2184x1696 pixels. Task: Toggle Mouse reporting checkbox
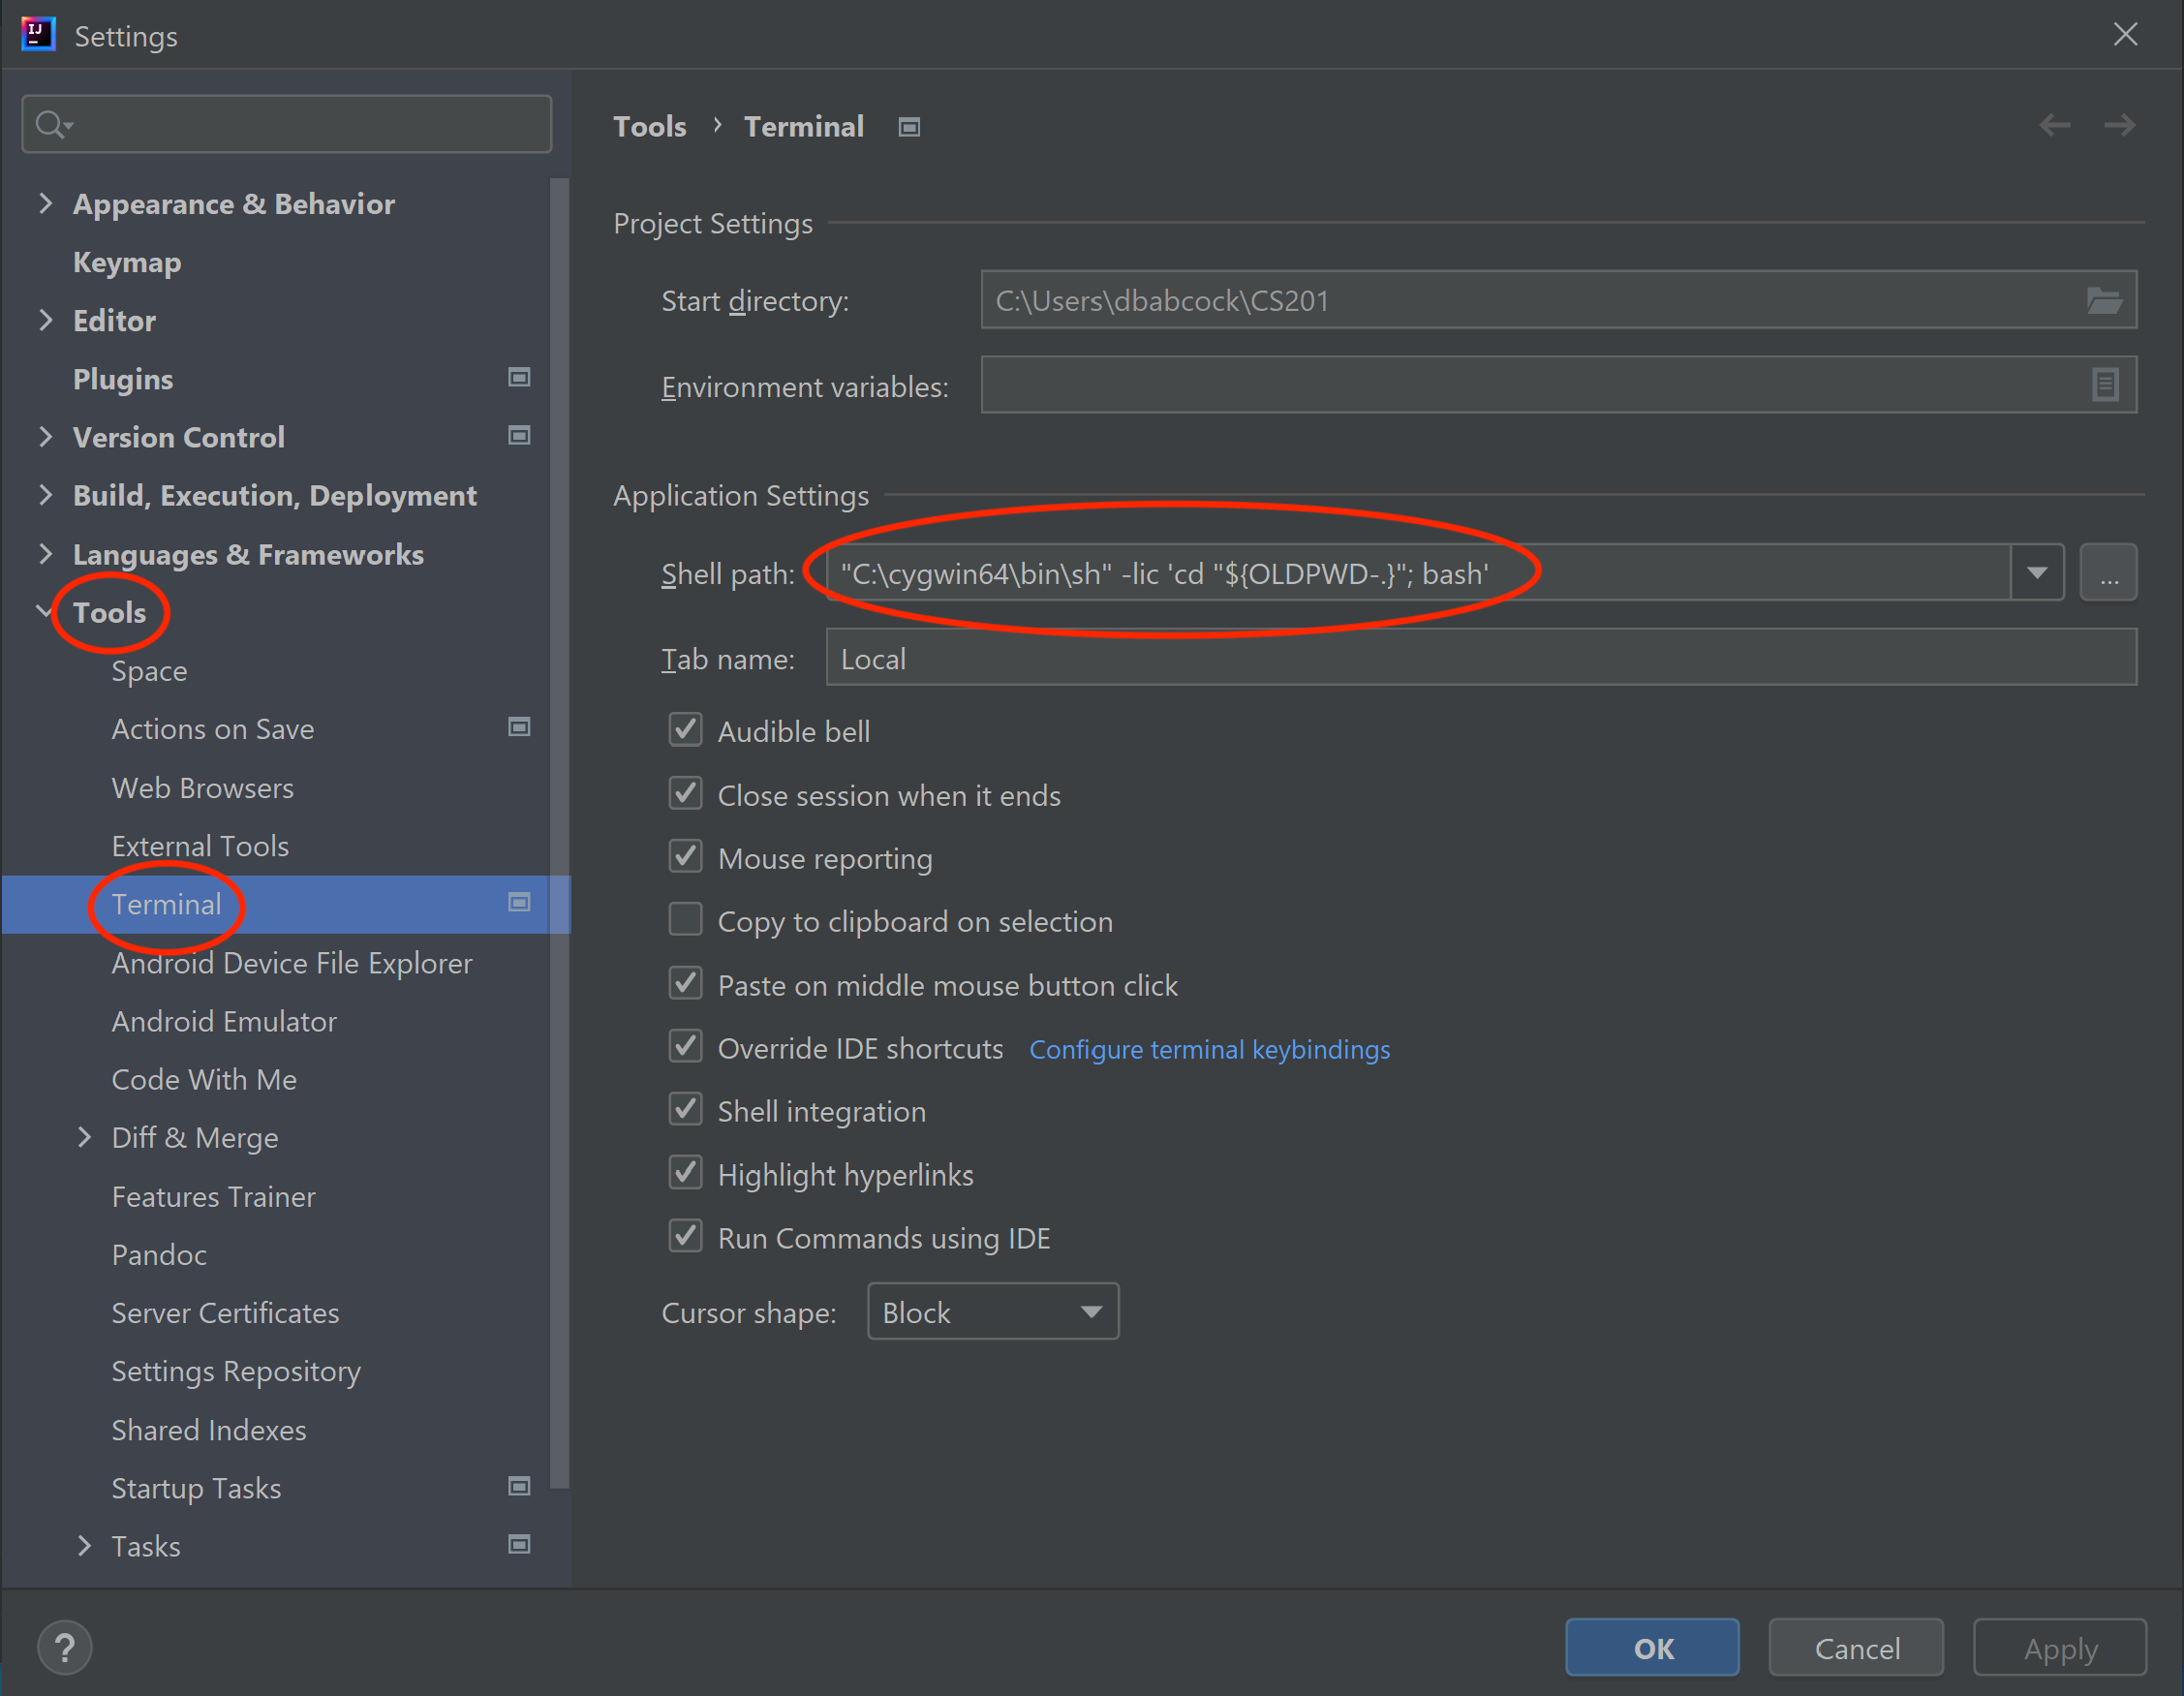pyautogui.click(x=685, y=857)
